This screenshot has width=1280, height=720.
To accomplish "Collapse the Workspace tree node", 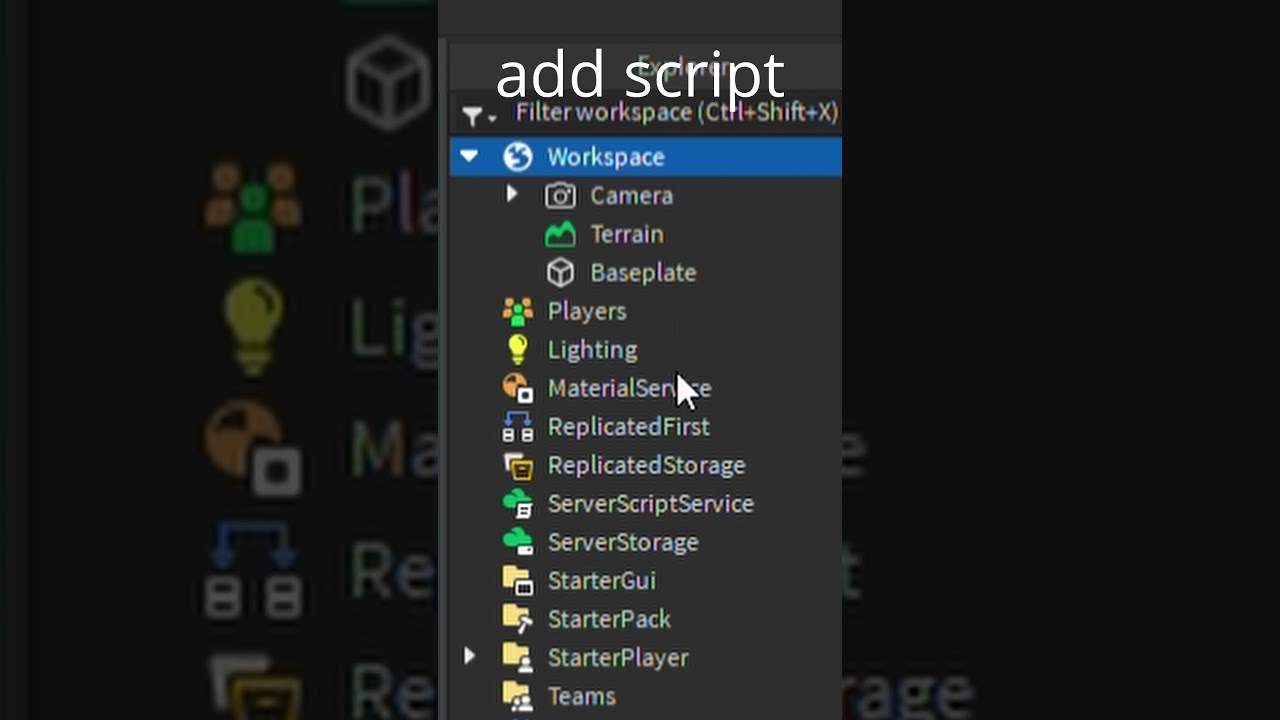I will (469, 156).
